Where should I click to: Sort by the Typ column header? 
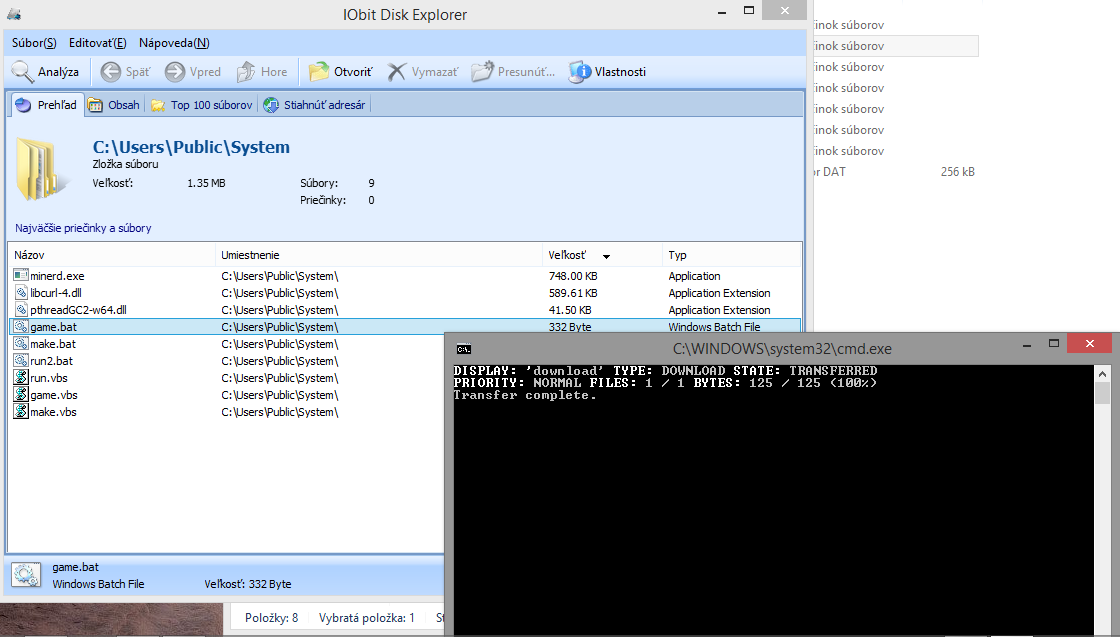[x=731, y=255]
